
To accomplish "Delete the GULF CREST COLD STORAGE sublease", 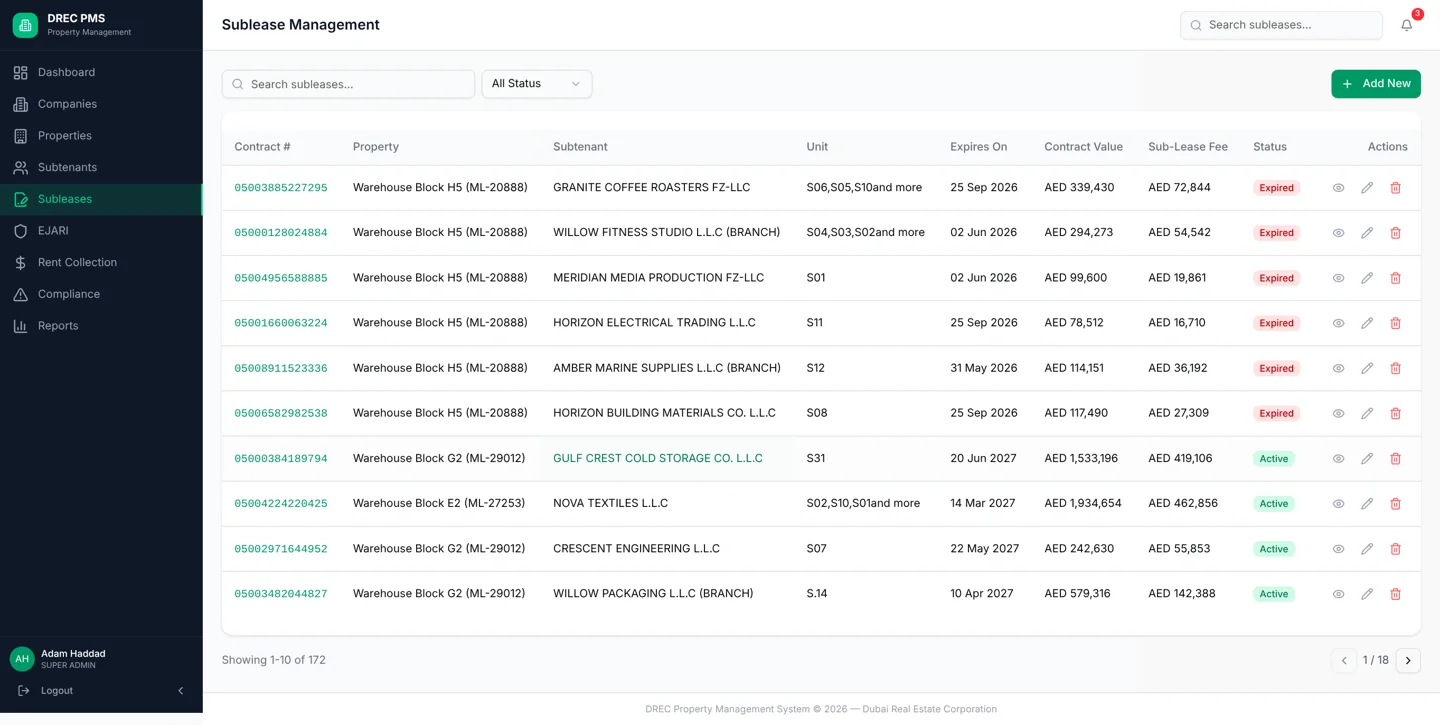I will [x=1395, y=459].
